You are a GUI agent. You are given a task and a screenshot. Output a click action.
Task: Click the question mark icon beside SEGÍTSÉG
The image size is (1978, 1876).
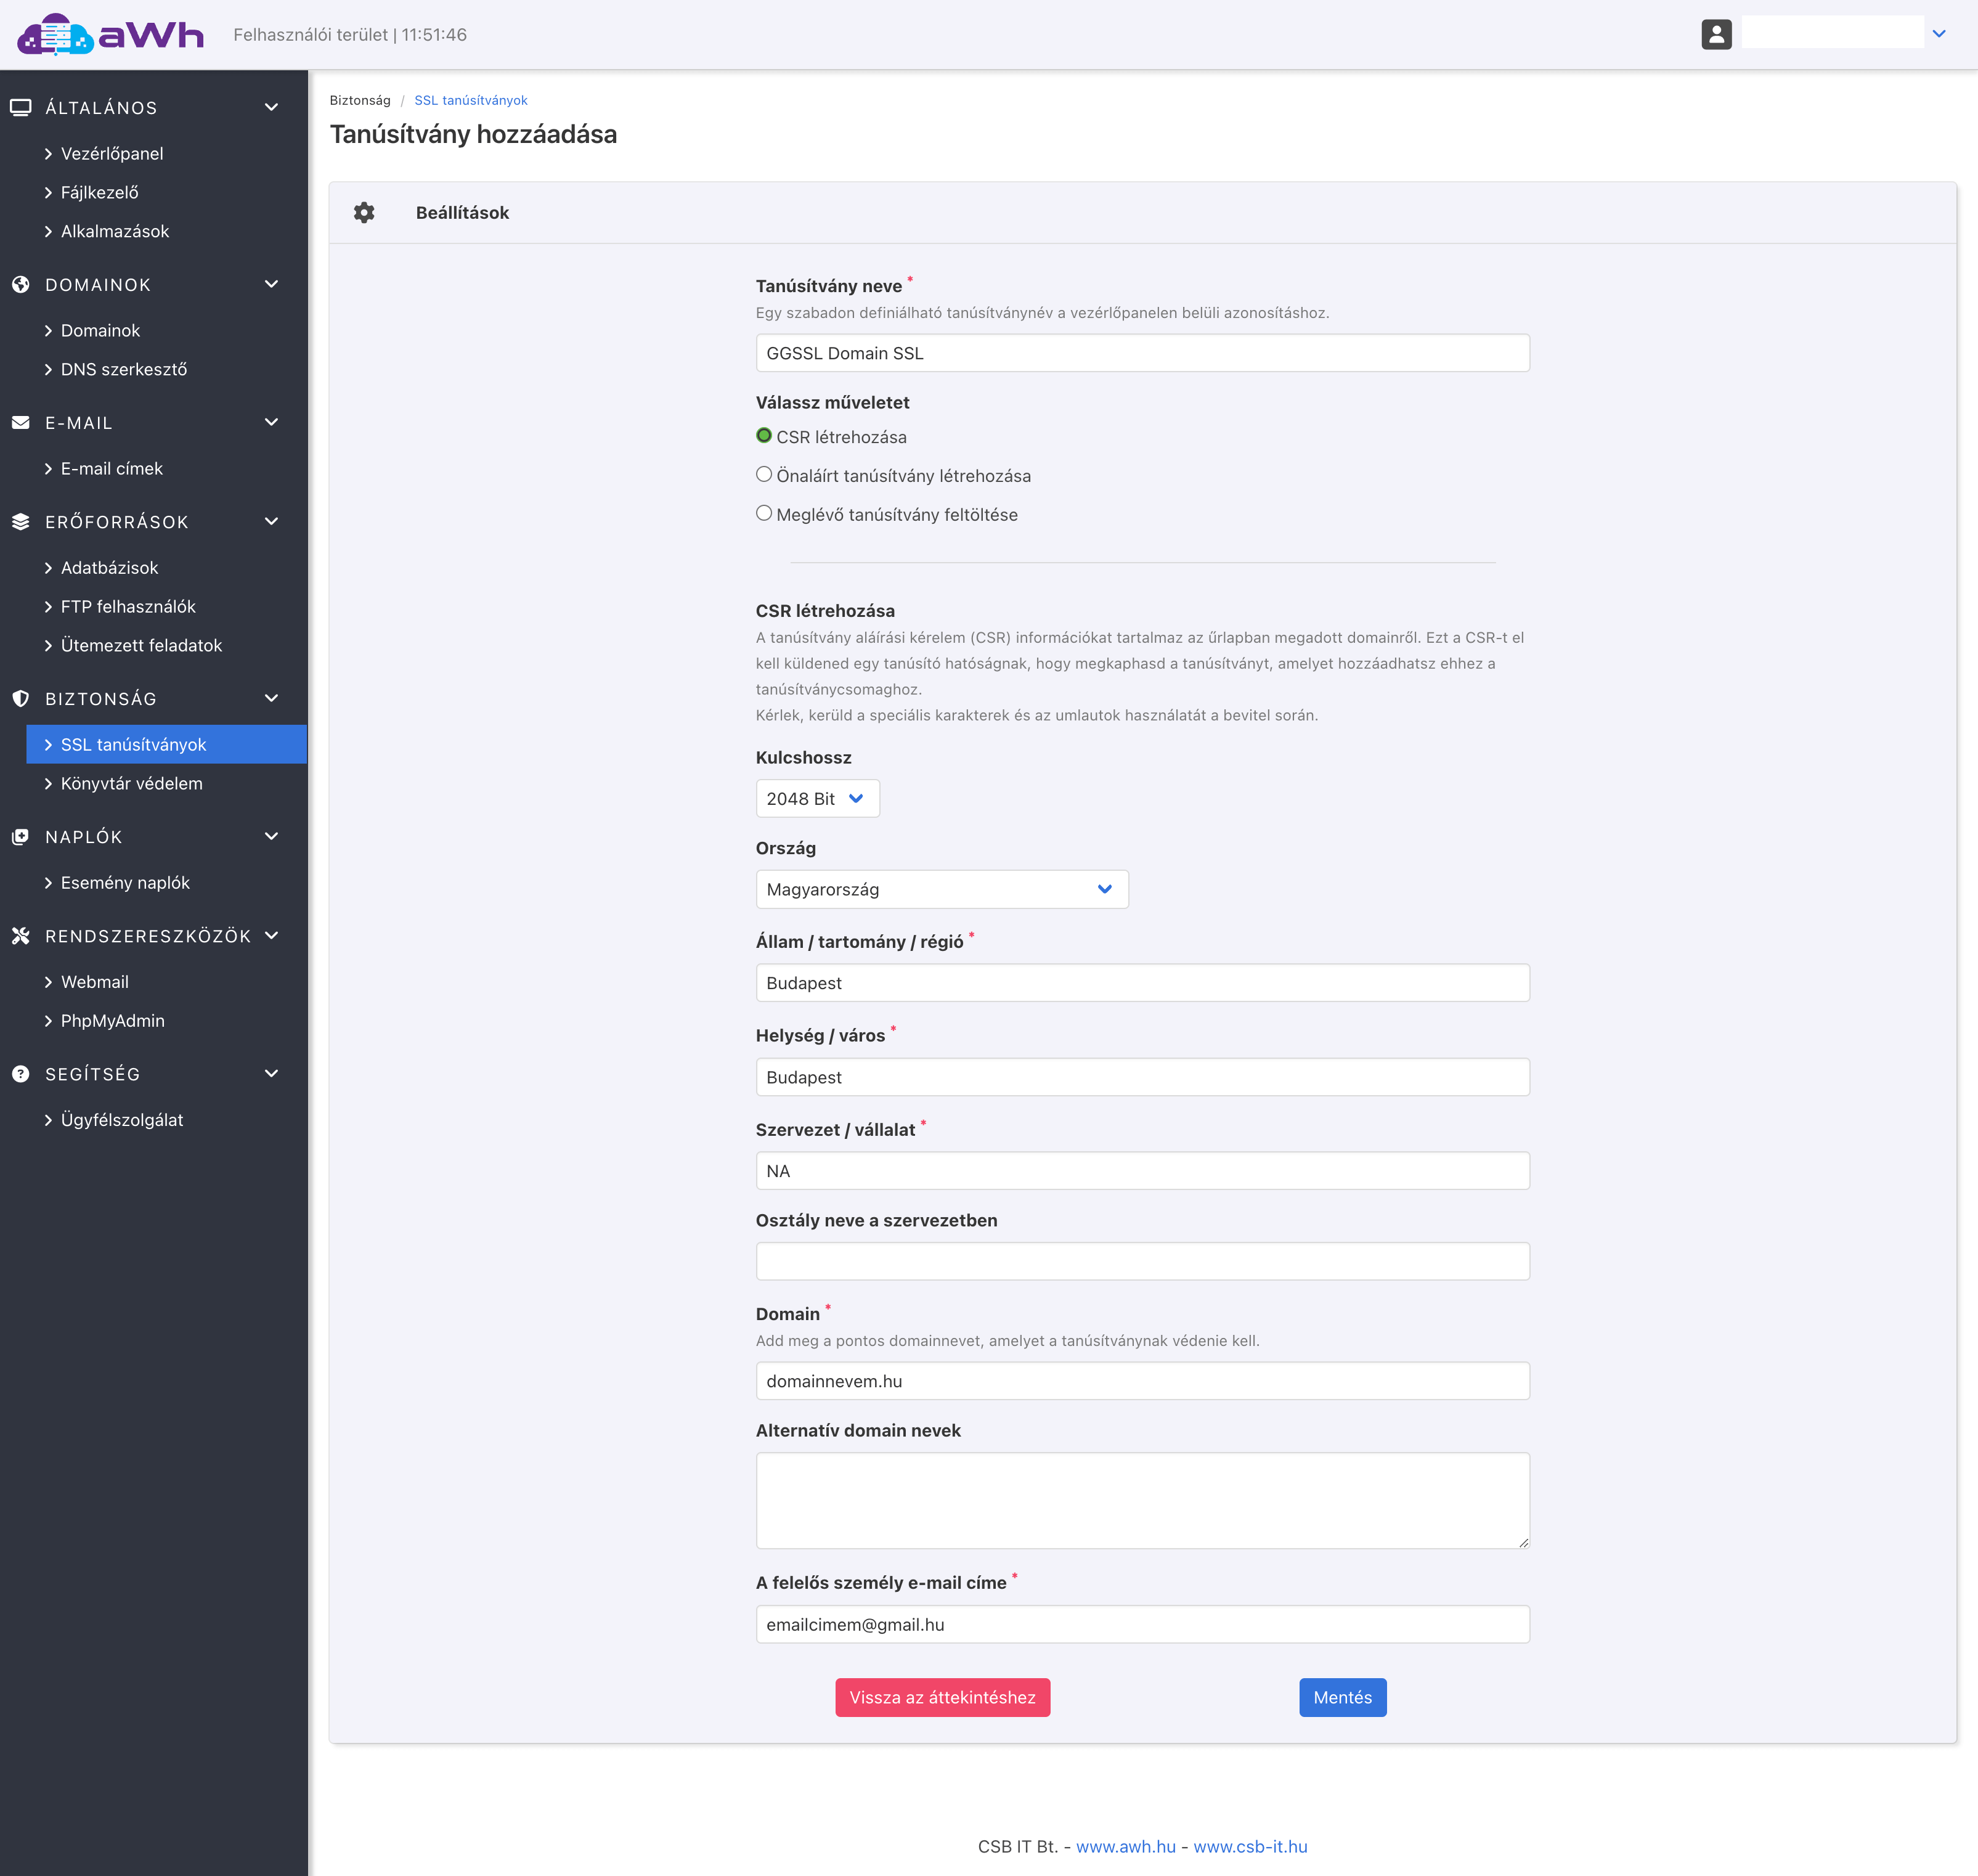(20, 1074)
